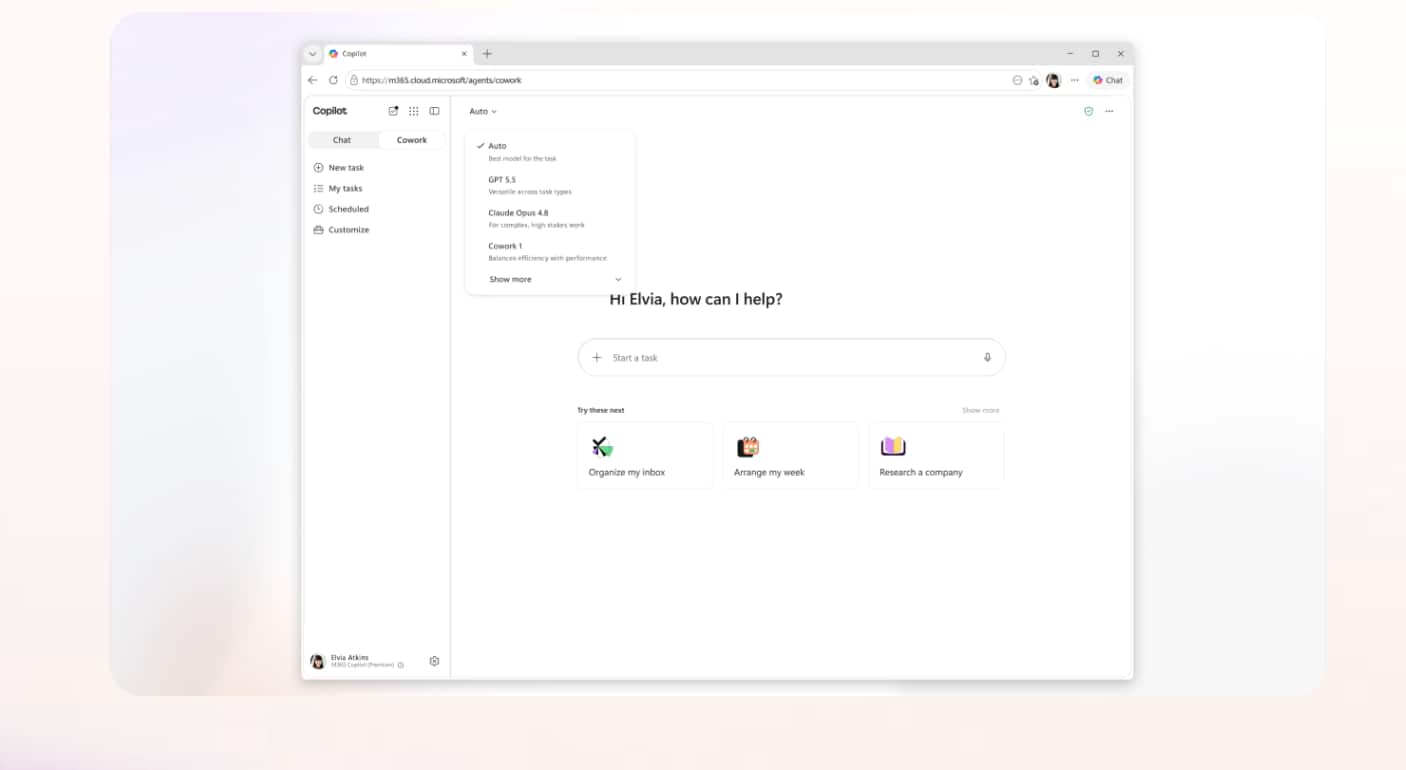Click into the Start a task input field
This screenshot has height=770, width=1406.
[x=791, y=357]
